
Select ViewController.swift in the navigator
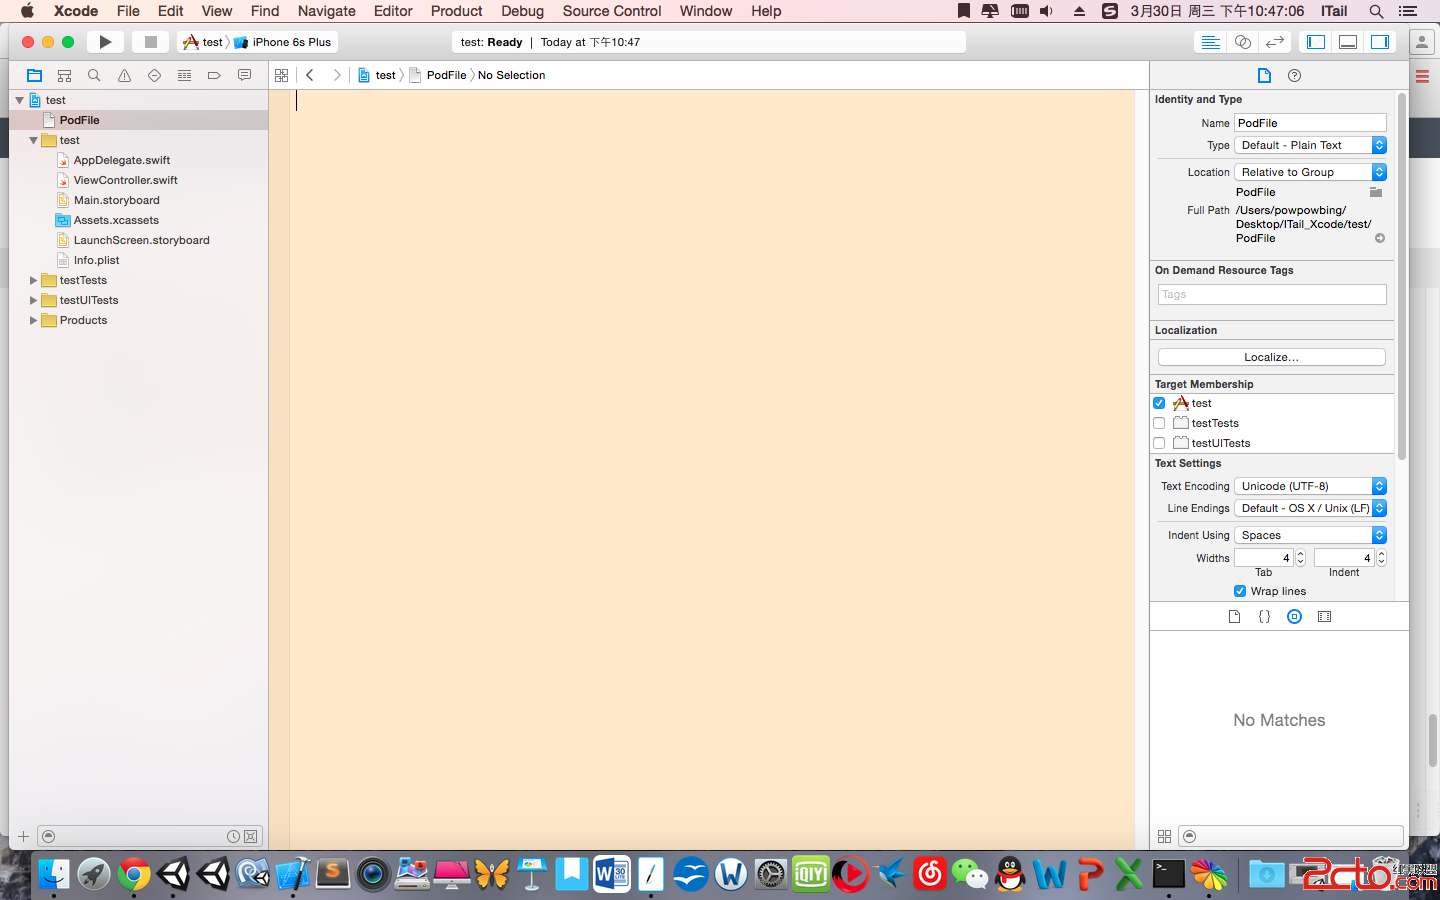pos(125,180)
